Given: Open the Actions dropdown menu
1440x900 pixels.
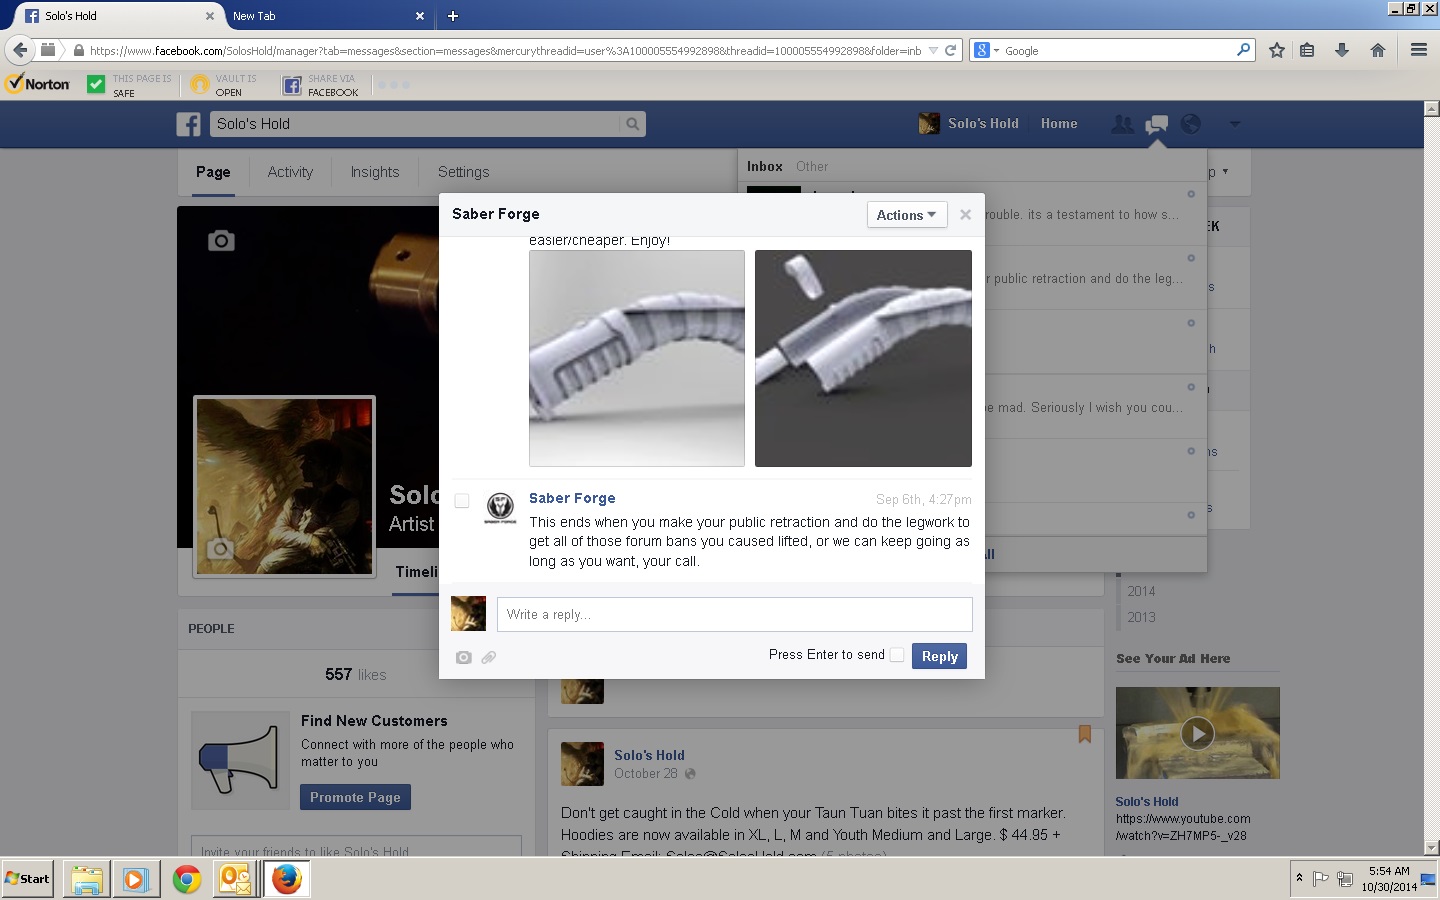Looking at the screenshot, I should tap(906, 215).
